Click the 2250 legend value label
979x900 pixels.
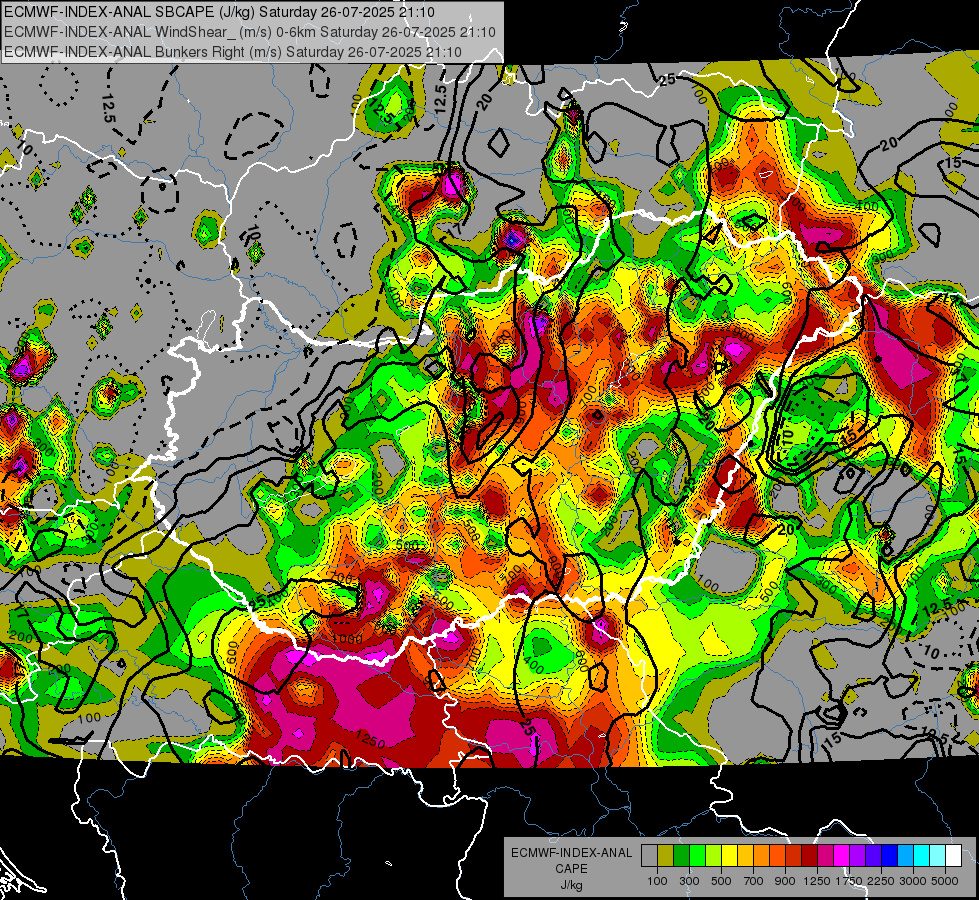[882, 881]
